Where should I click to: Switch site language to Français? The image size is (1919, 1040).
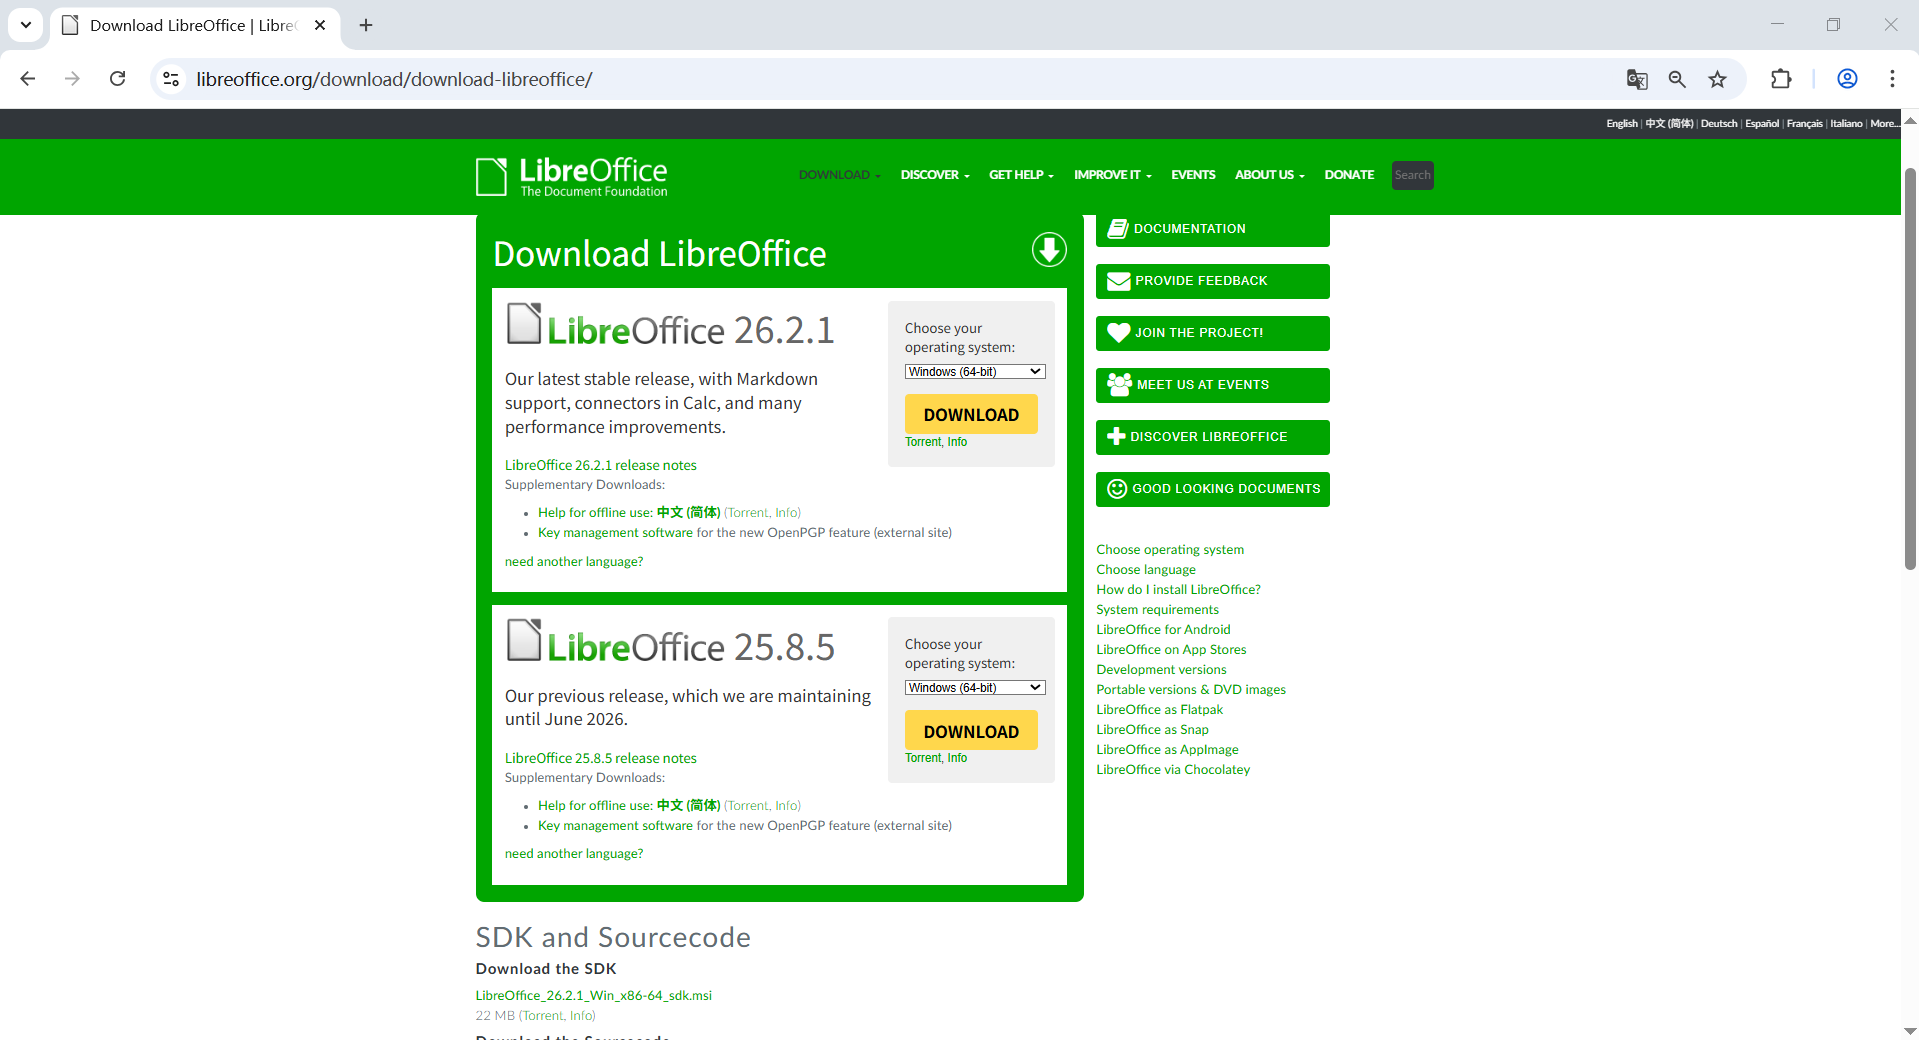[1804, 124]
